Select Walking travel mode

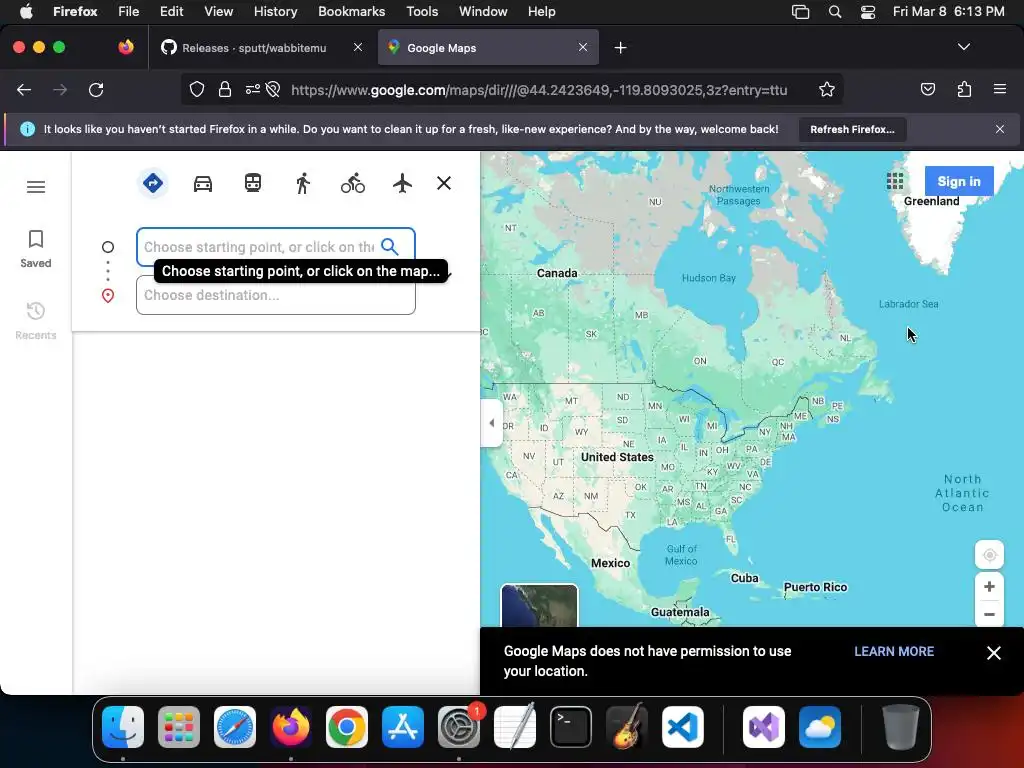point(302,184)
